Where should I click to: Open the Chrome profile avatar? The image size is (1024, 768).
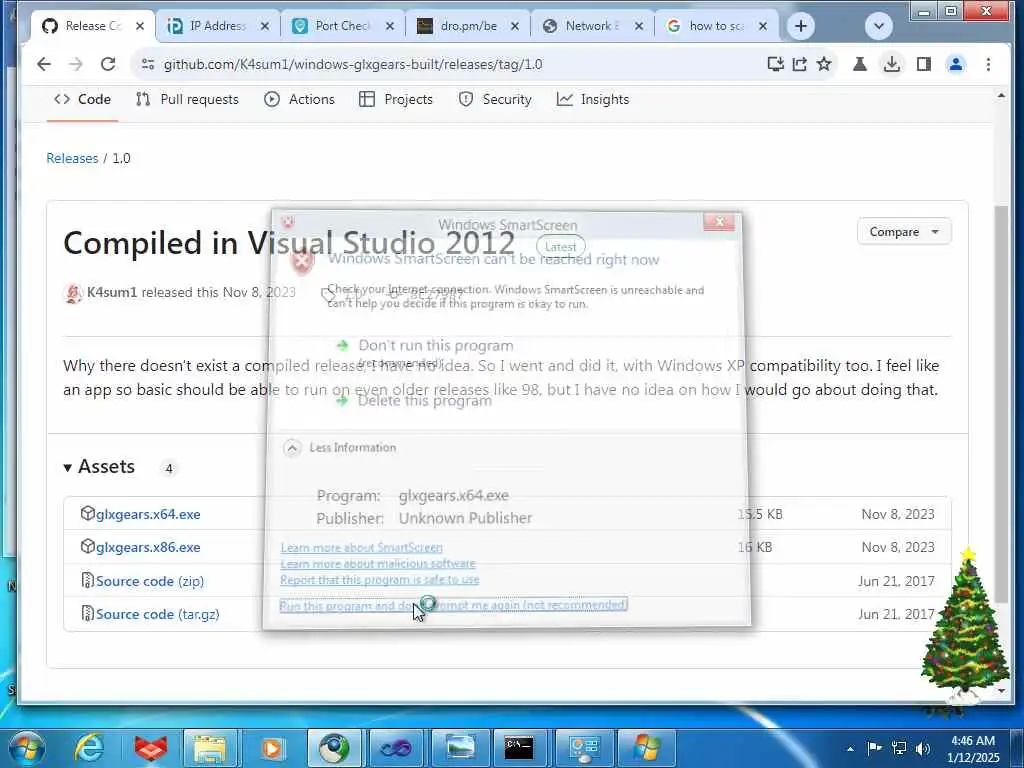coord(956,64)
